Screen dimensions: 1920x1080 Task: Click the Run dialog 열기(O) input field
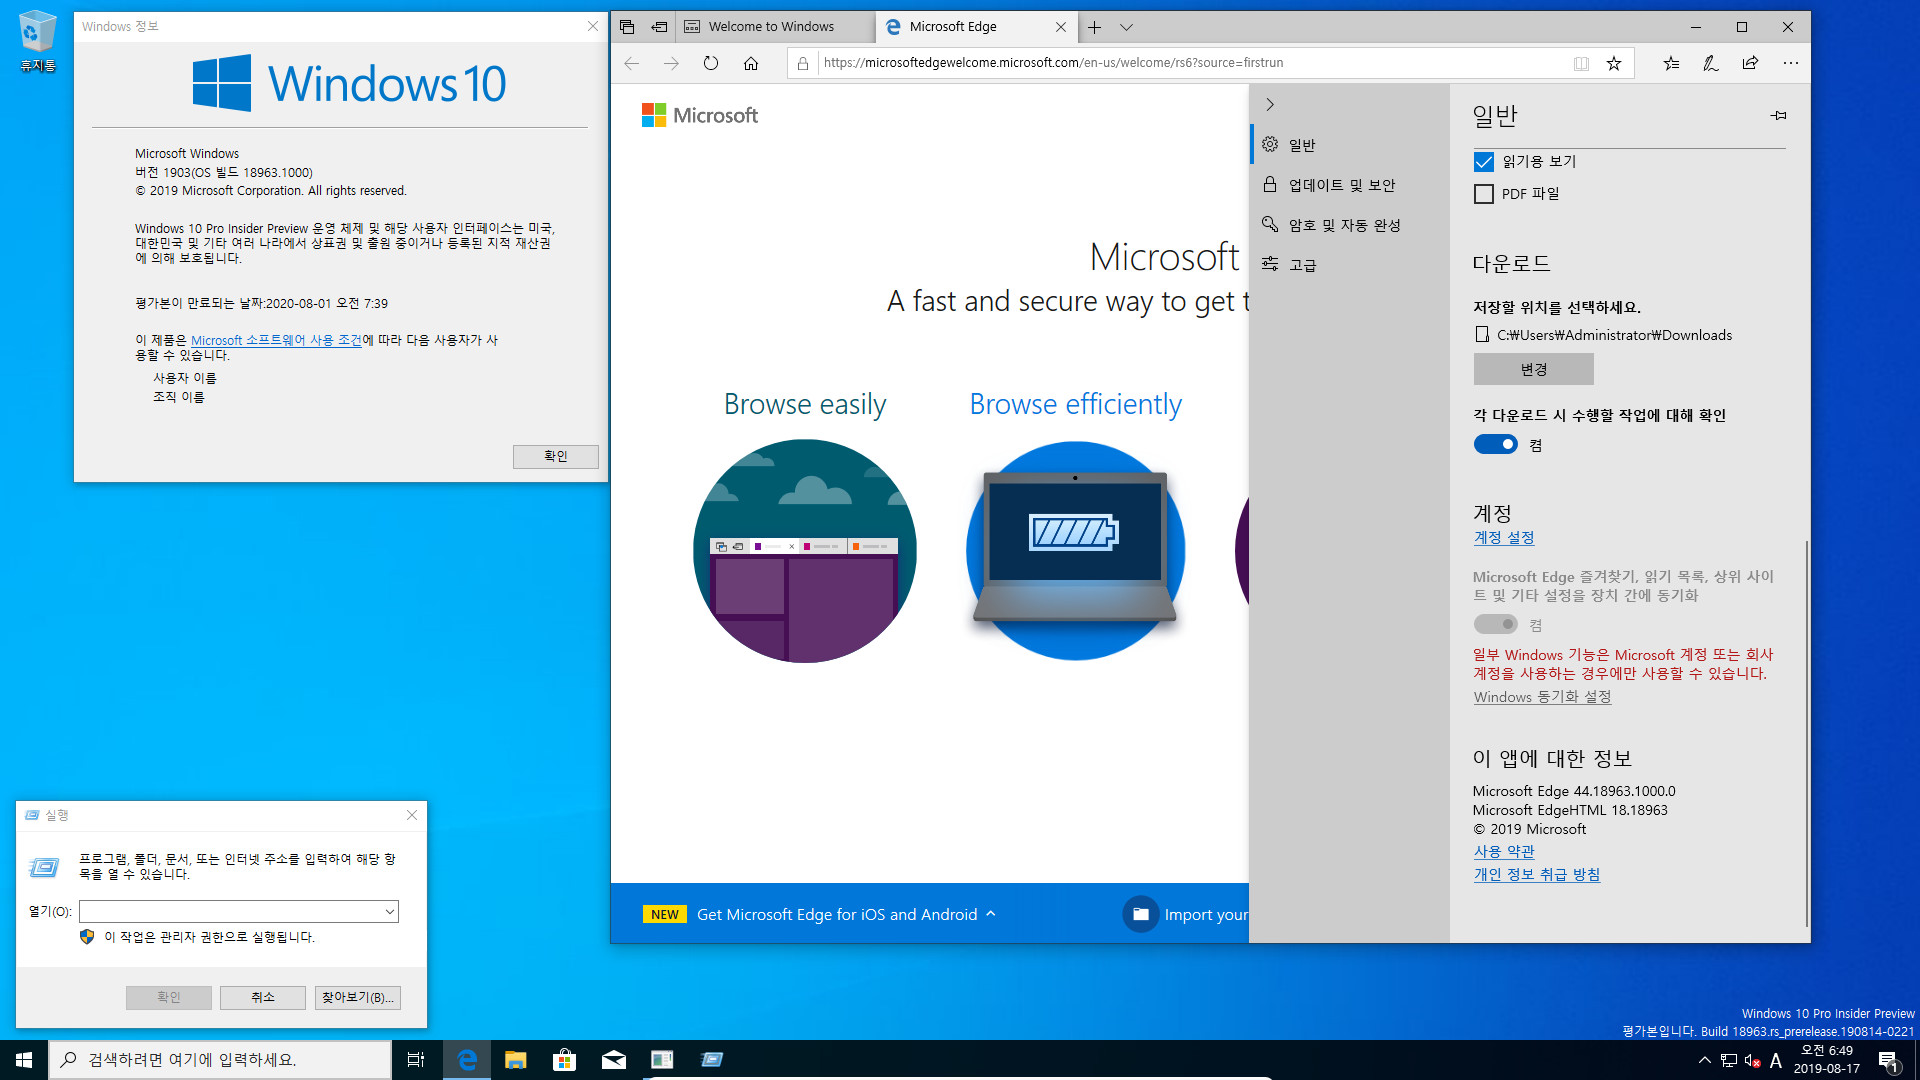[x=237, y=911]
